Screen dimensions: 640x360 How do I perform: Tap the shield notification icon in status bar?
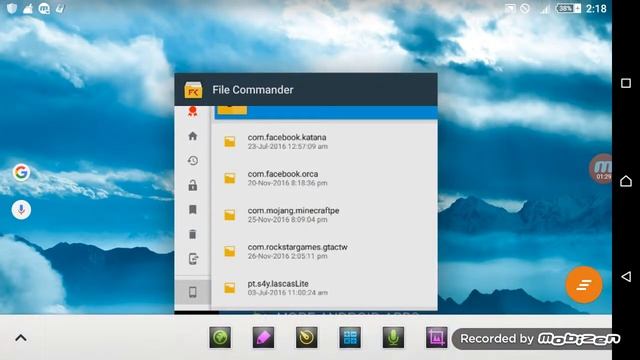point(12,8)
